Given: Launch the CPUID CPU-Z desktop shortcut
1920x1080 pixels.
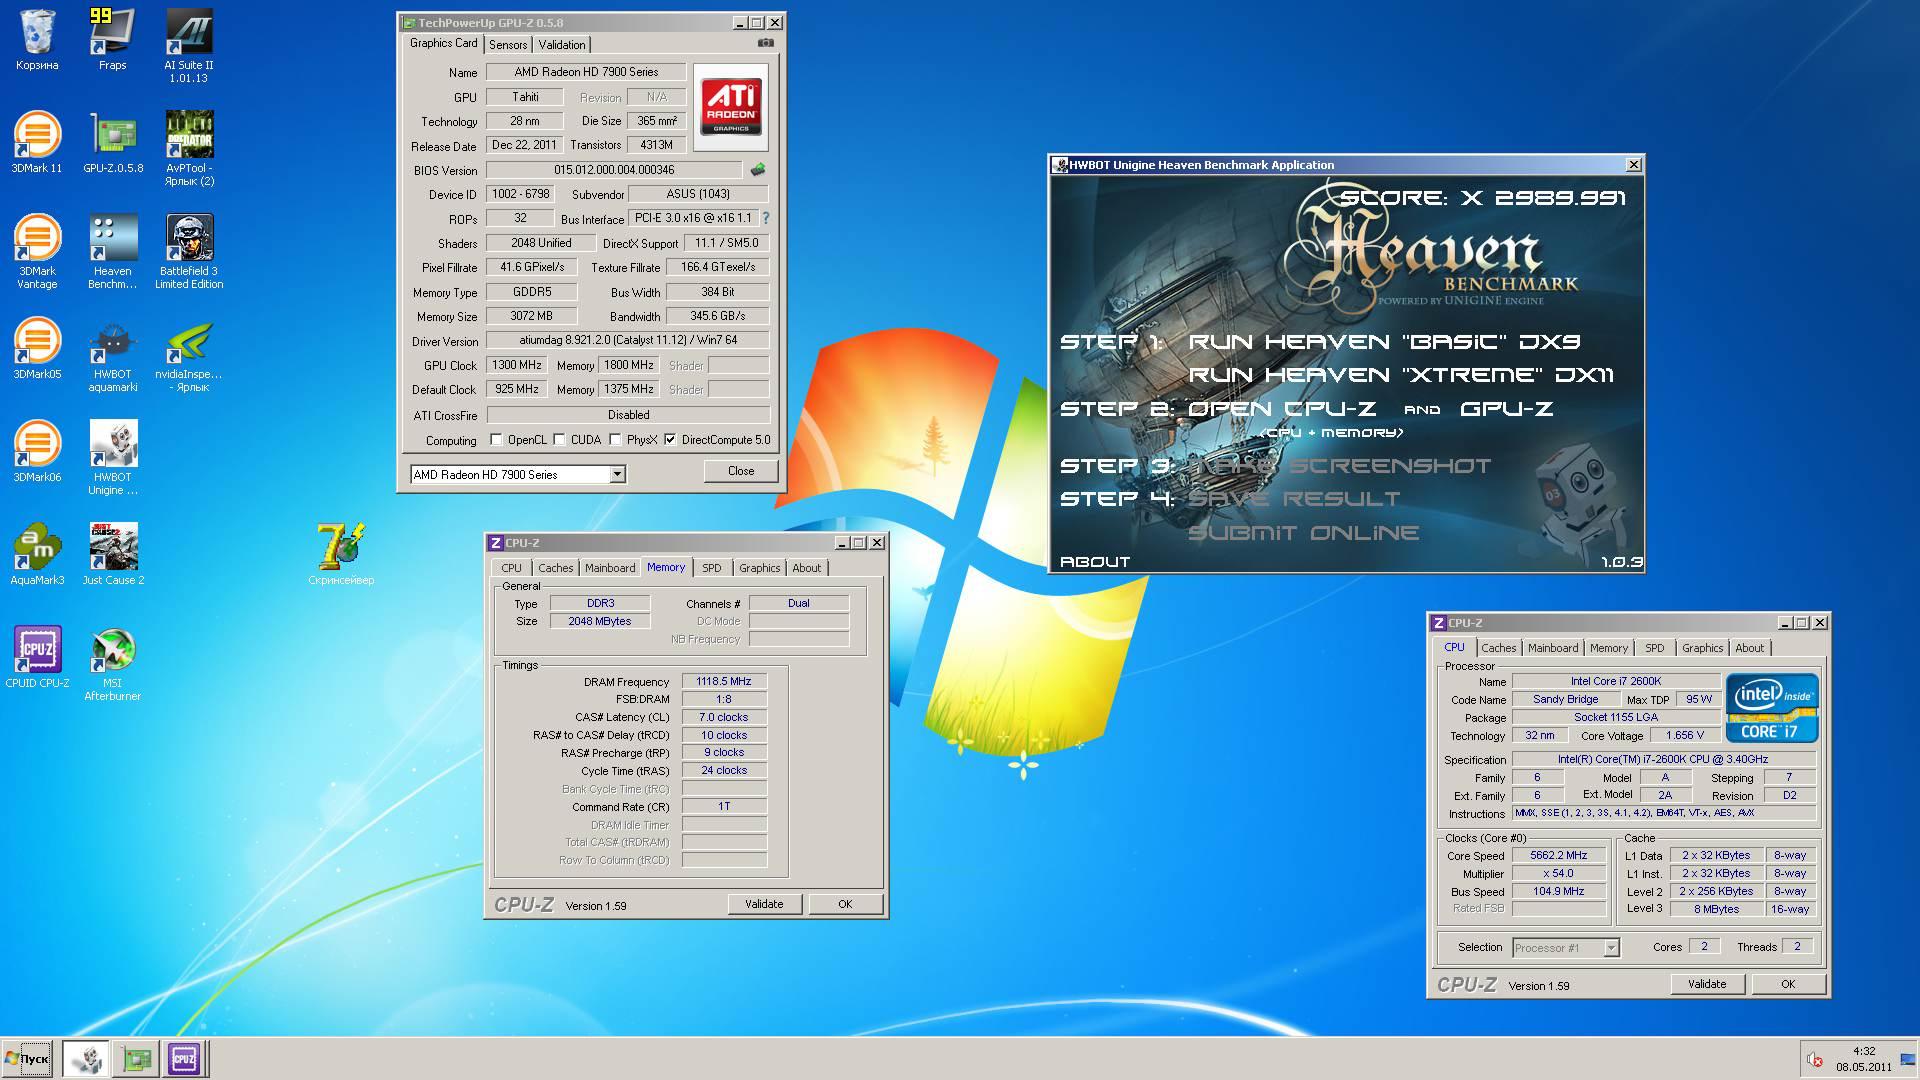Looking at the screenshot, I should pyautogui.click(x=37, y=658).
